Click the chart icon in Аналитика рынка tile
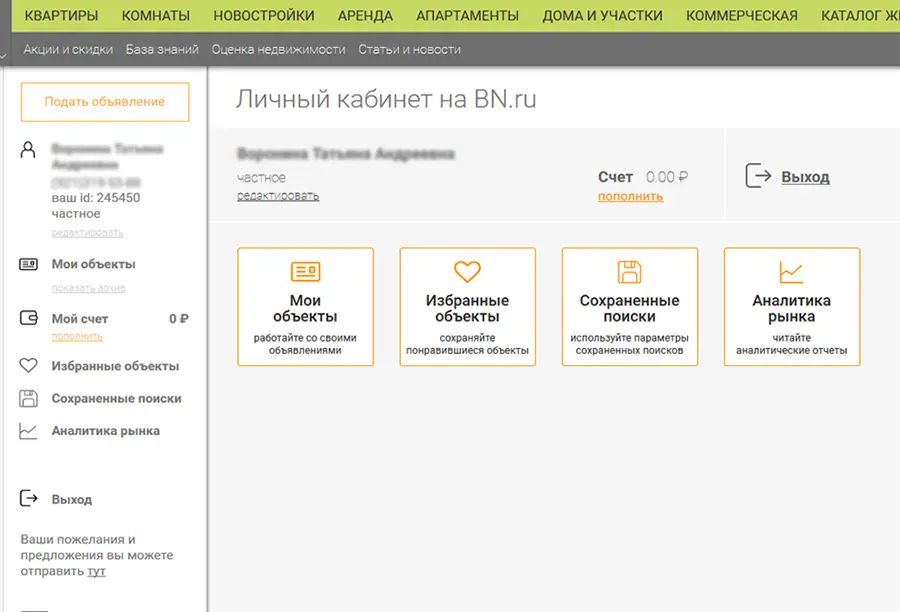 coord(791,272)
